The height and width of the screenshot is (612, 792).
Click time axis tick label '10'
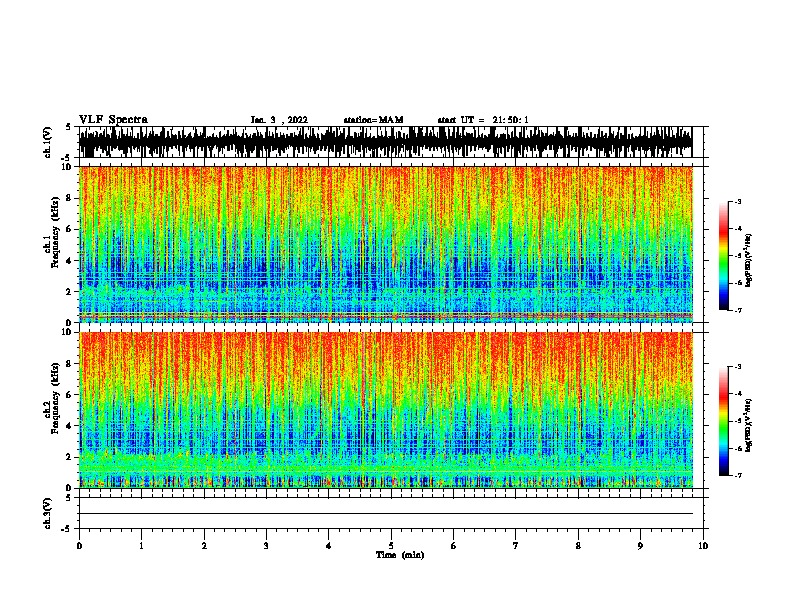pyautogui.click(x=703, y=546)
